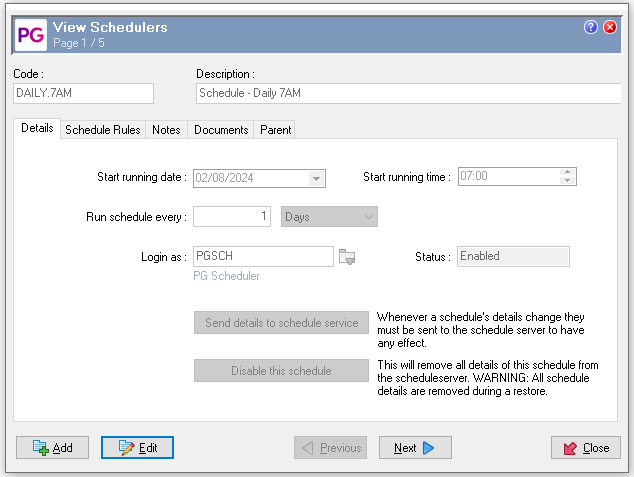Expand the Start running date dropdown

point(316,178)
